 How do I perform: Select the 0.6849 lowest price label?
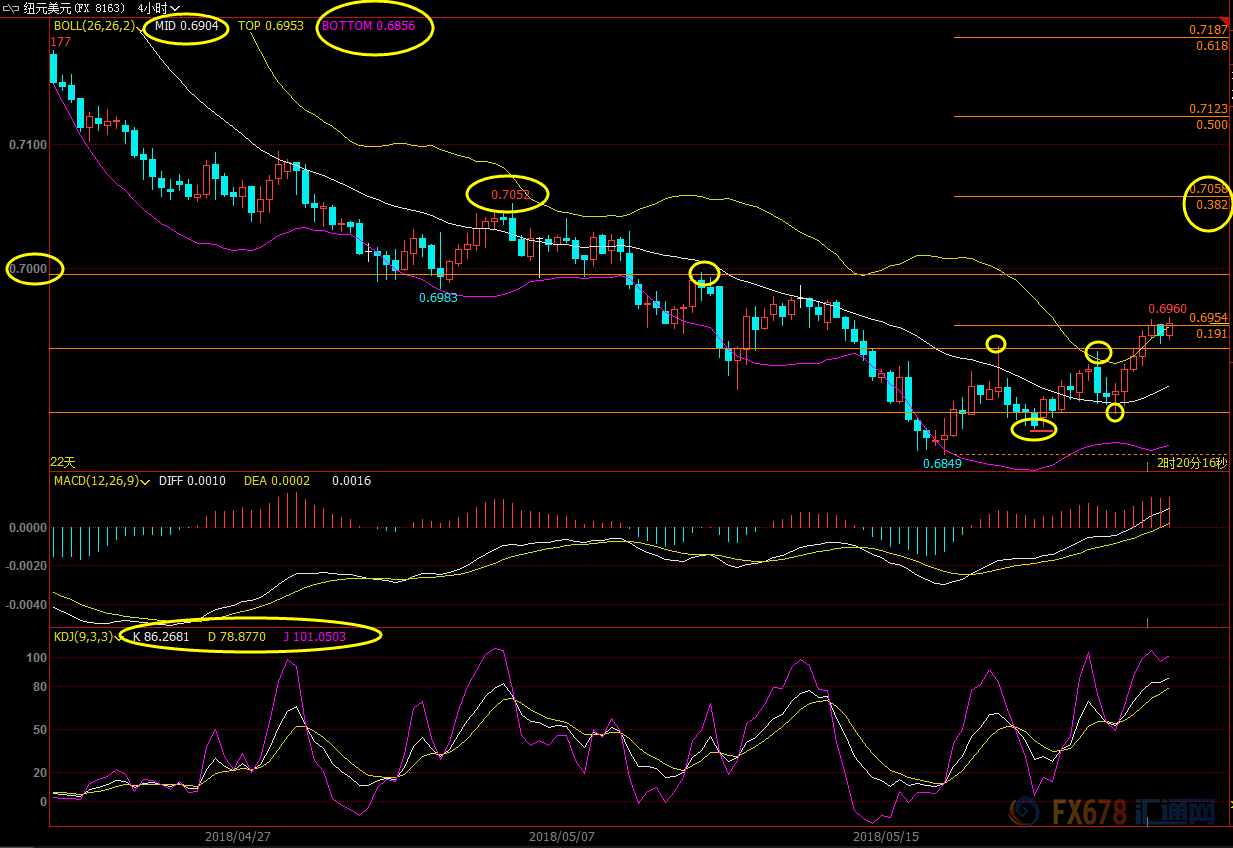(942, 464)
